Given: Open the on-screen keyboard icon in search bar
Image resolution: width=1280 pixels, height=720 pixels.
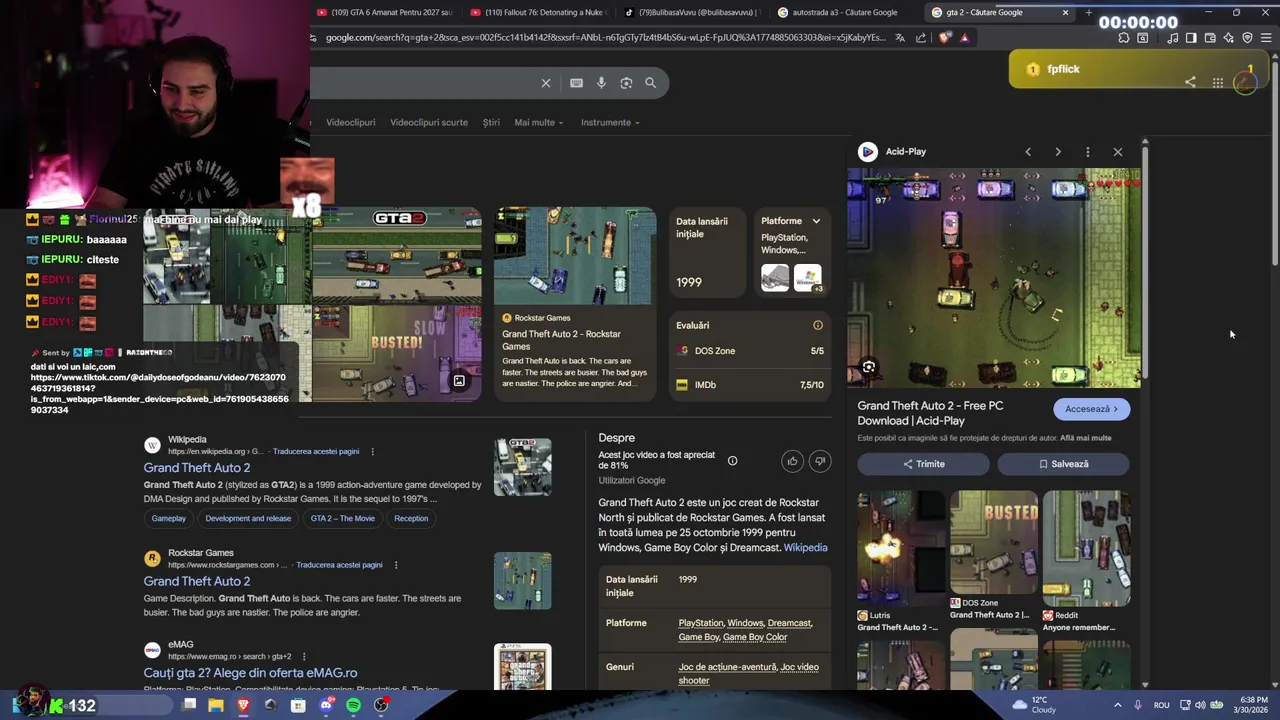Looking at the screenshot, I should [x=576, y=83].
